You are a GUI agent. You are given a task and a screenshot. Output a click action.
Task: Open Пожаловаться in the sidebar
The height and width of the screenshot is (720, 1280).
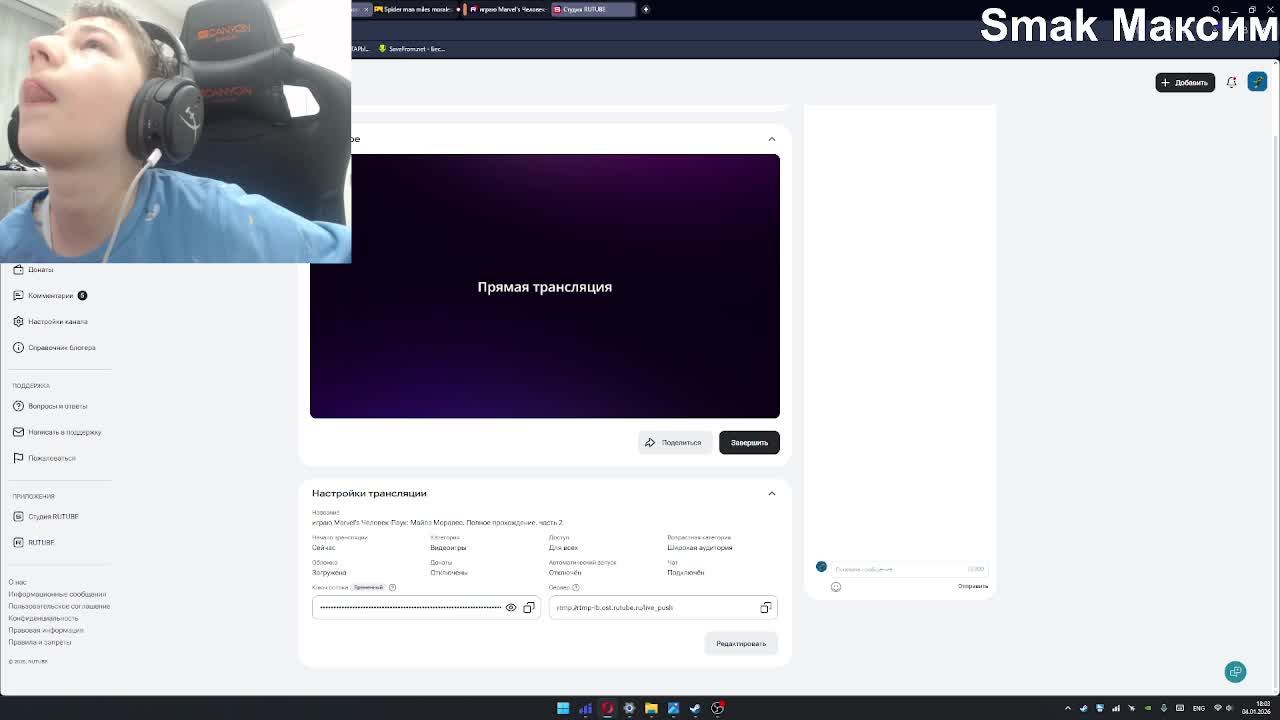pos(51,458)
